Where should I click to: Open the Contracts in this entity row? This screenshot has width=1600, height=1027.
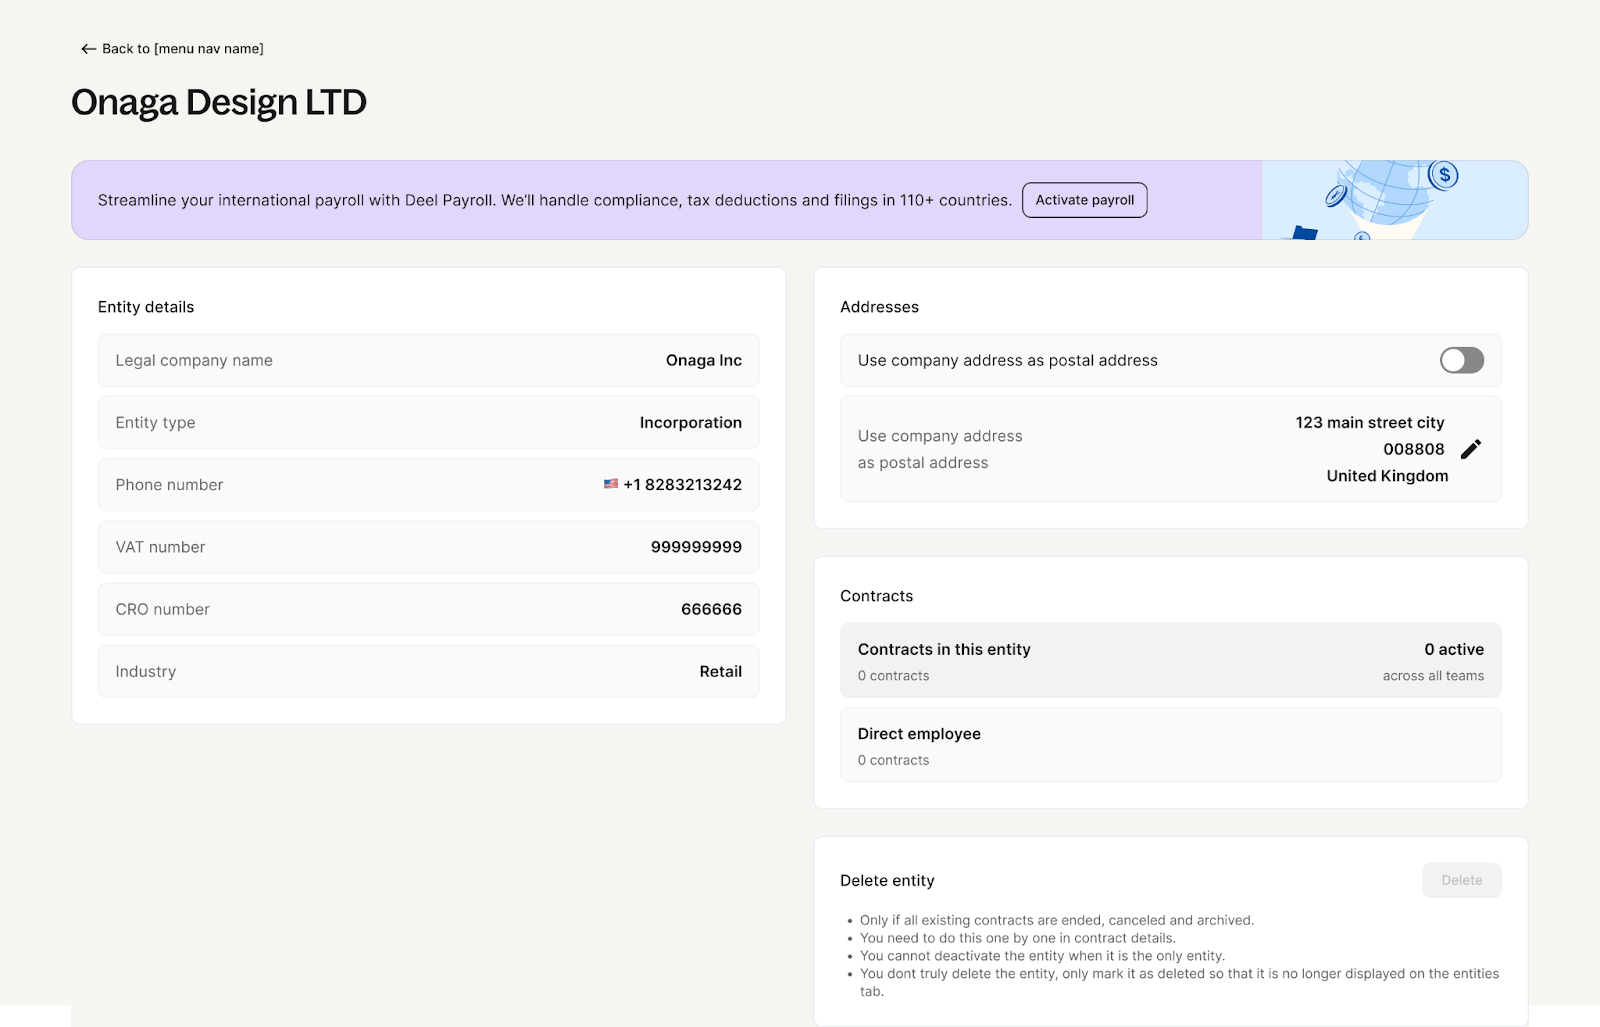click(1170, 661)
